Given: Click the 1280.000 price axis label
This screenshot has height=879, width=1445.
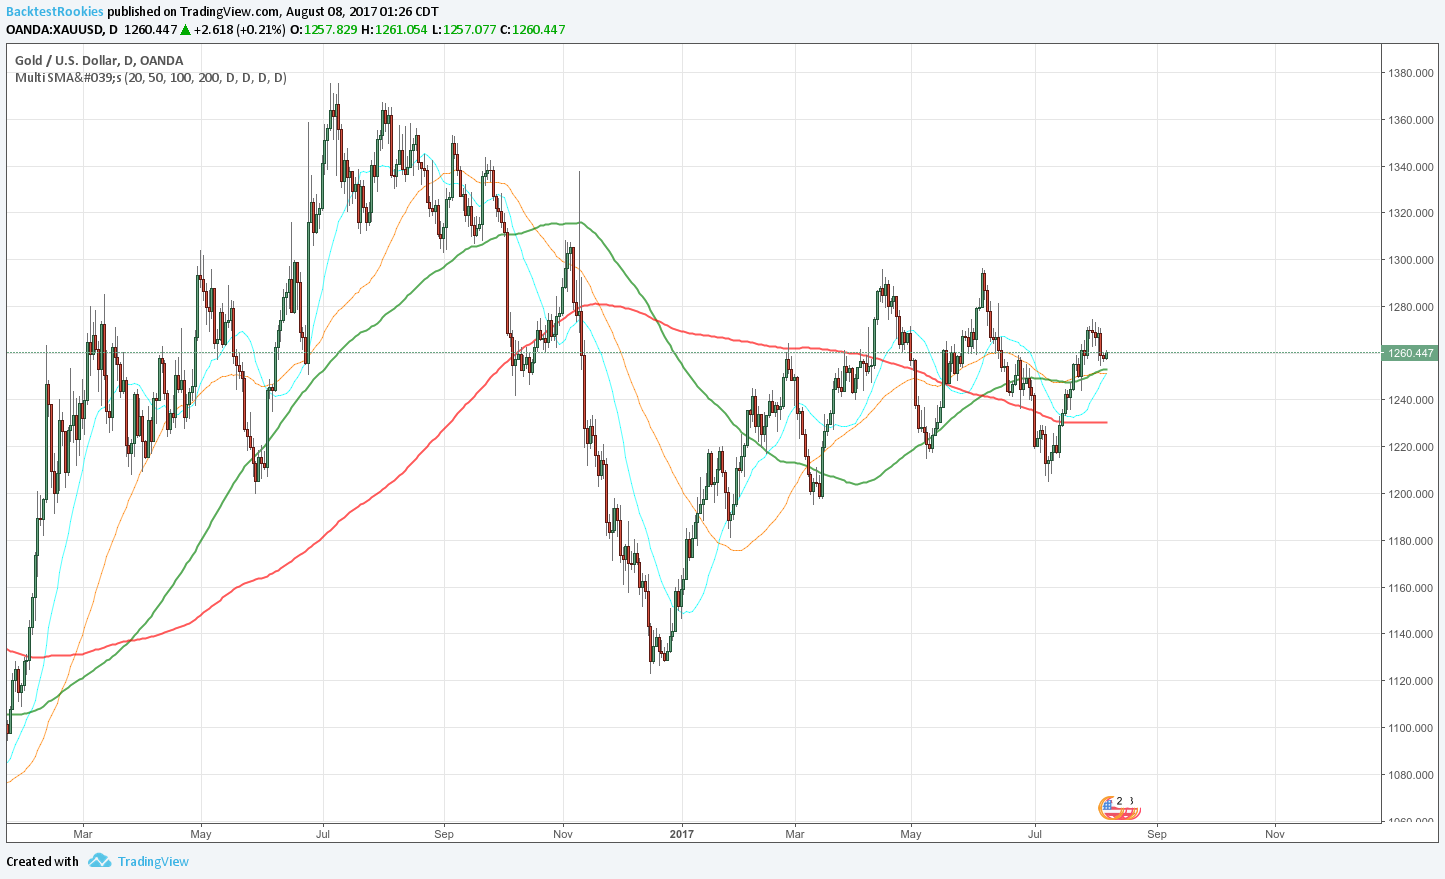Looking at the screenshot, I should pyautogui.click(x=1412, y=307).
